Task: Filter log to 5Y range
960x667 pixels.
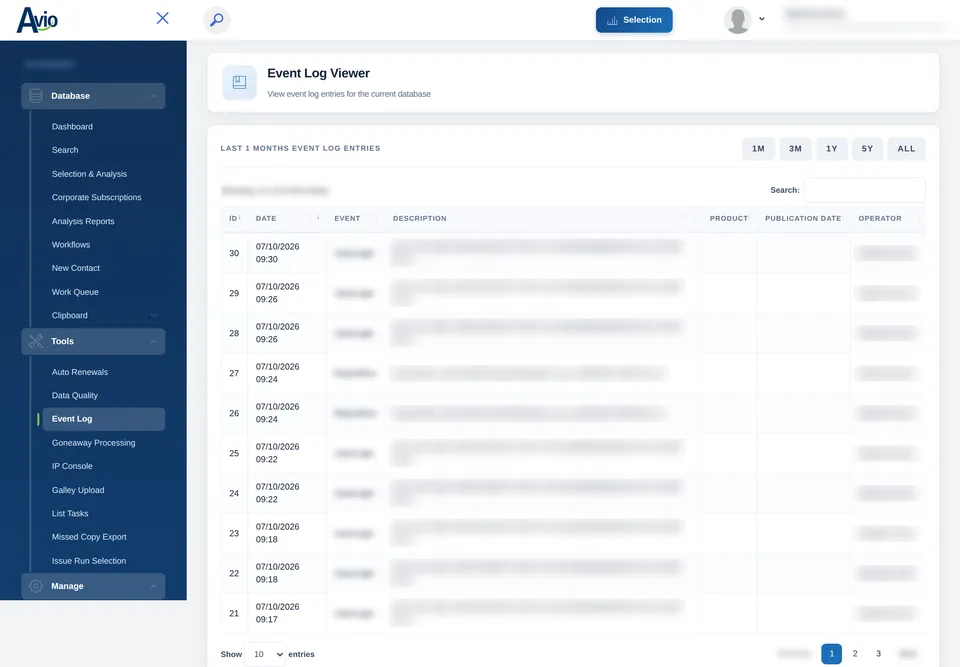Action: click(x=868, y=149)
